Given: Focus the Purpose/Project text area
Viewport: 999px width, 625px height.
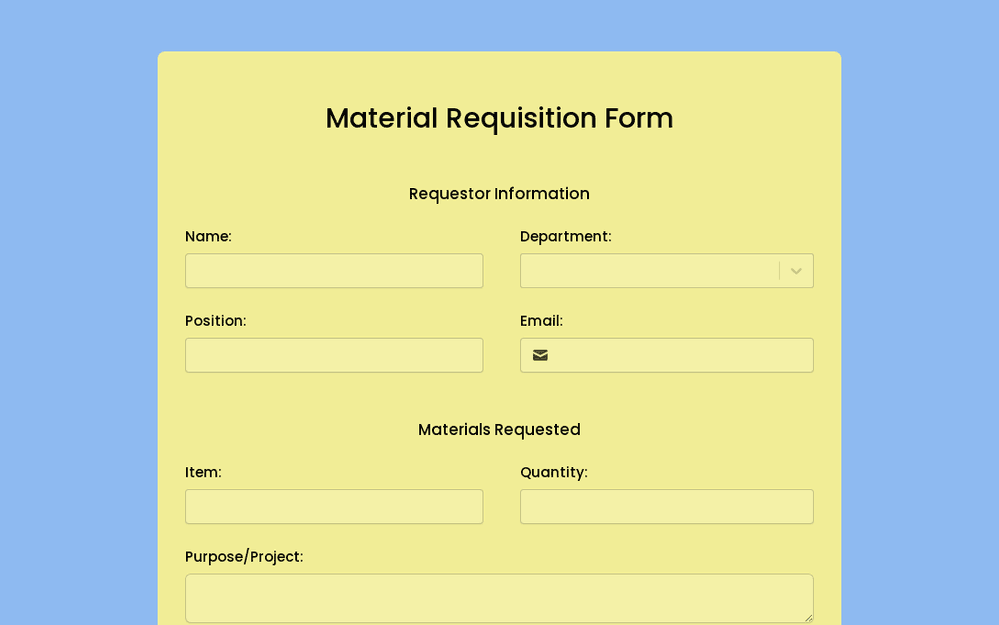Looking at the screenshot, I should [498, 598].
